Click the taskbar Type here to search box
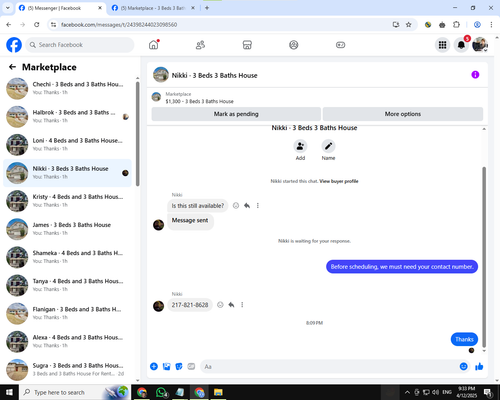Screen dimensions: 500x400 75,392
